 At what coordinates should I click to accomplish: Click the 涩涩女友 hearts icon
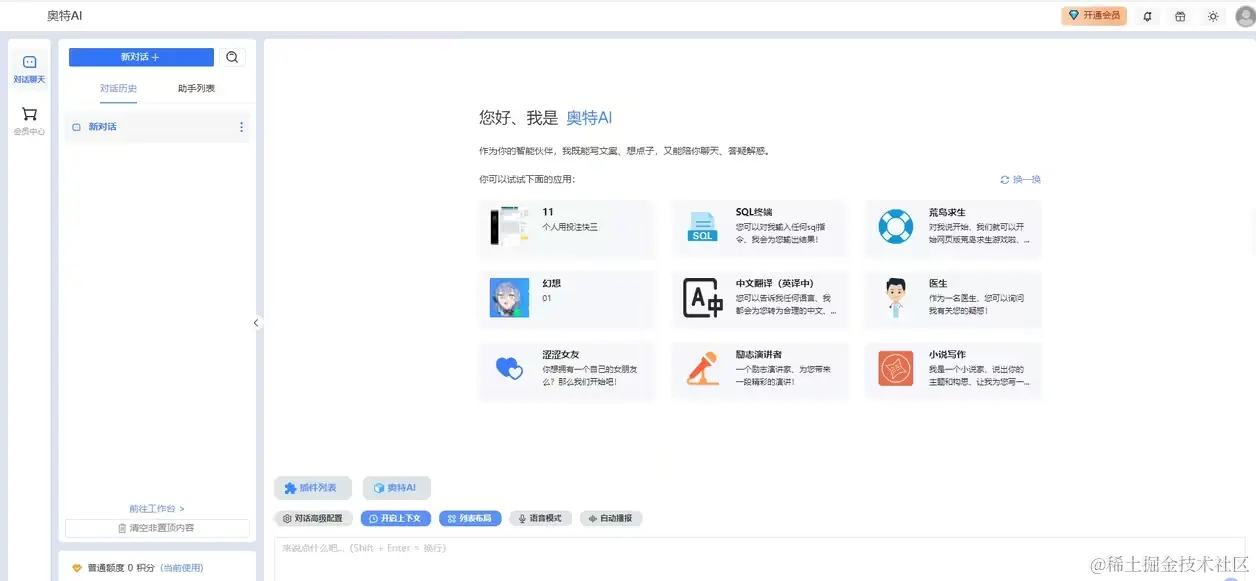[x=510, y=369]
